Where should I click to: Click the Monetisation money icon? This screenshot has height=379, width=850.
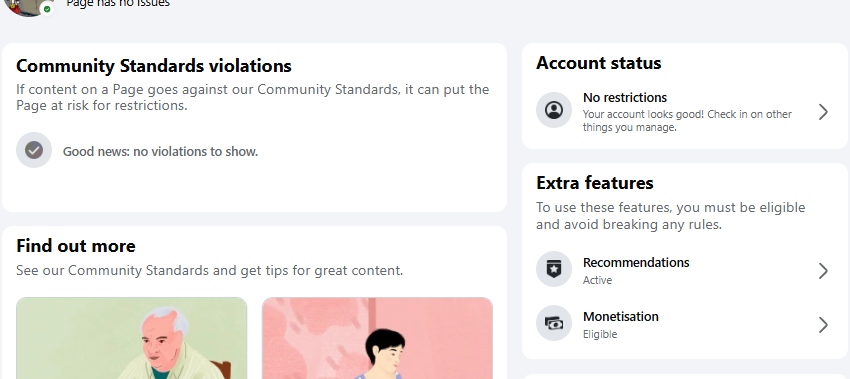[x=554, y=323]
